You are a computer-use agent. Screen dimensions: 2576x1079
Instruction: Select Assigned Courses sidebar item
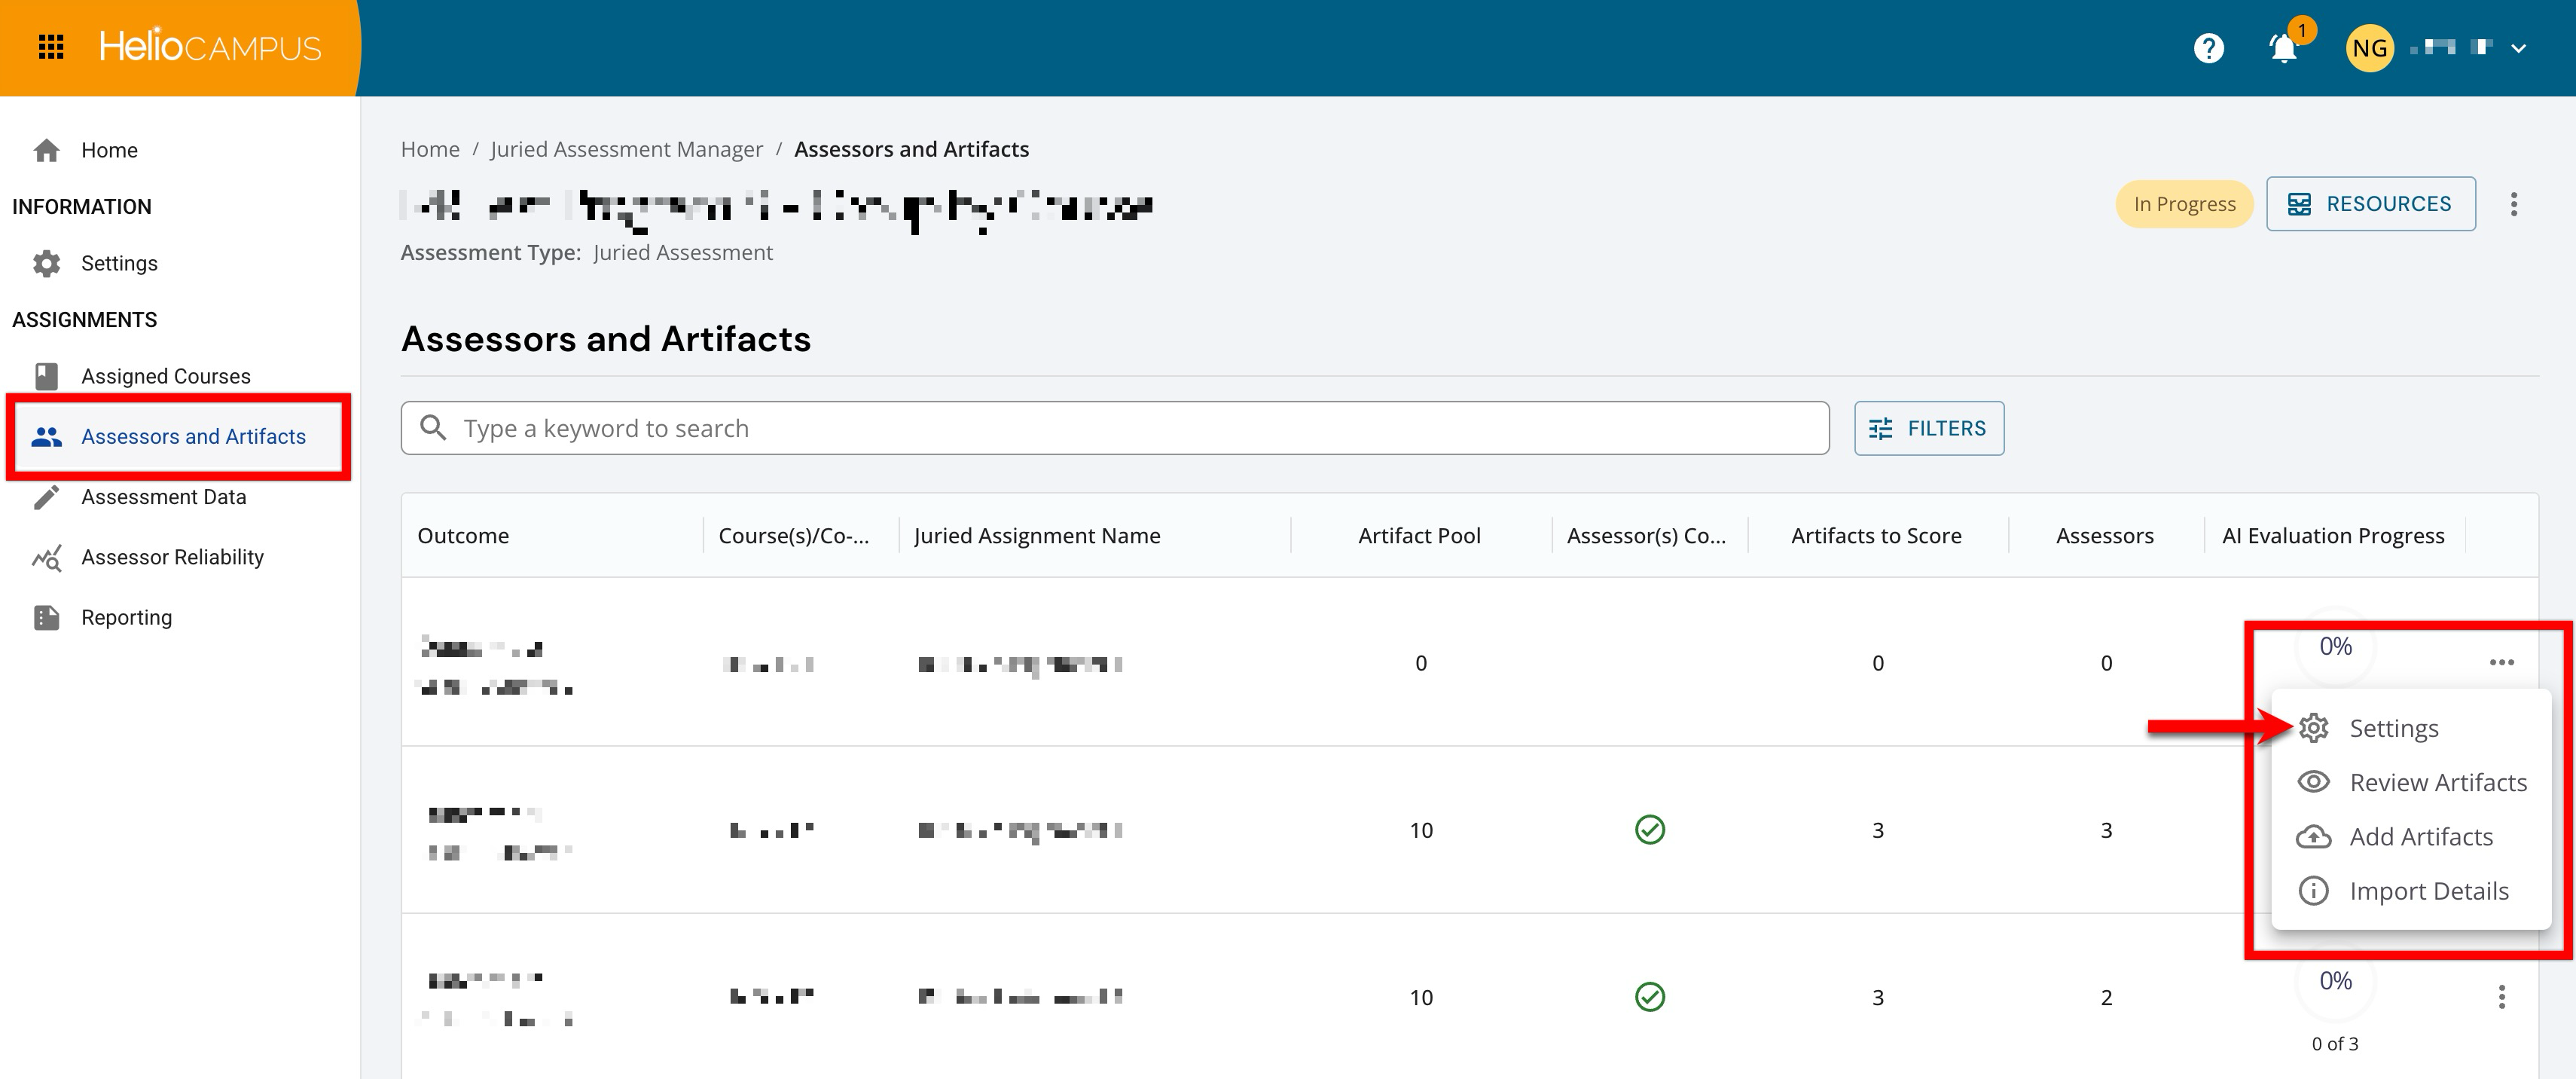click(x=165, y=376)
